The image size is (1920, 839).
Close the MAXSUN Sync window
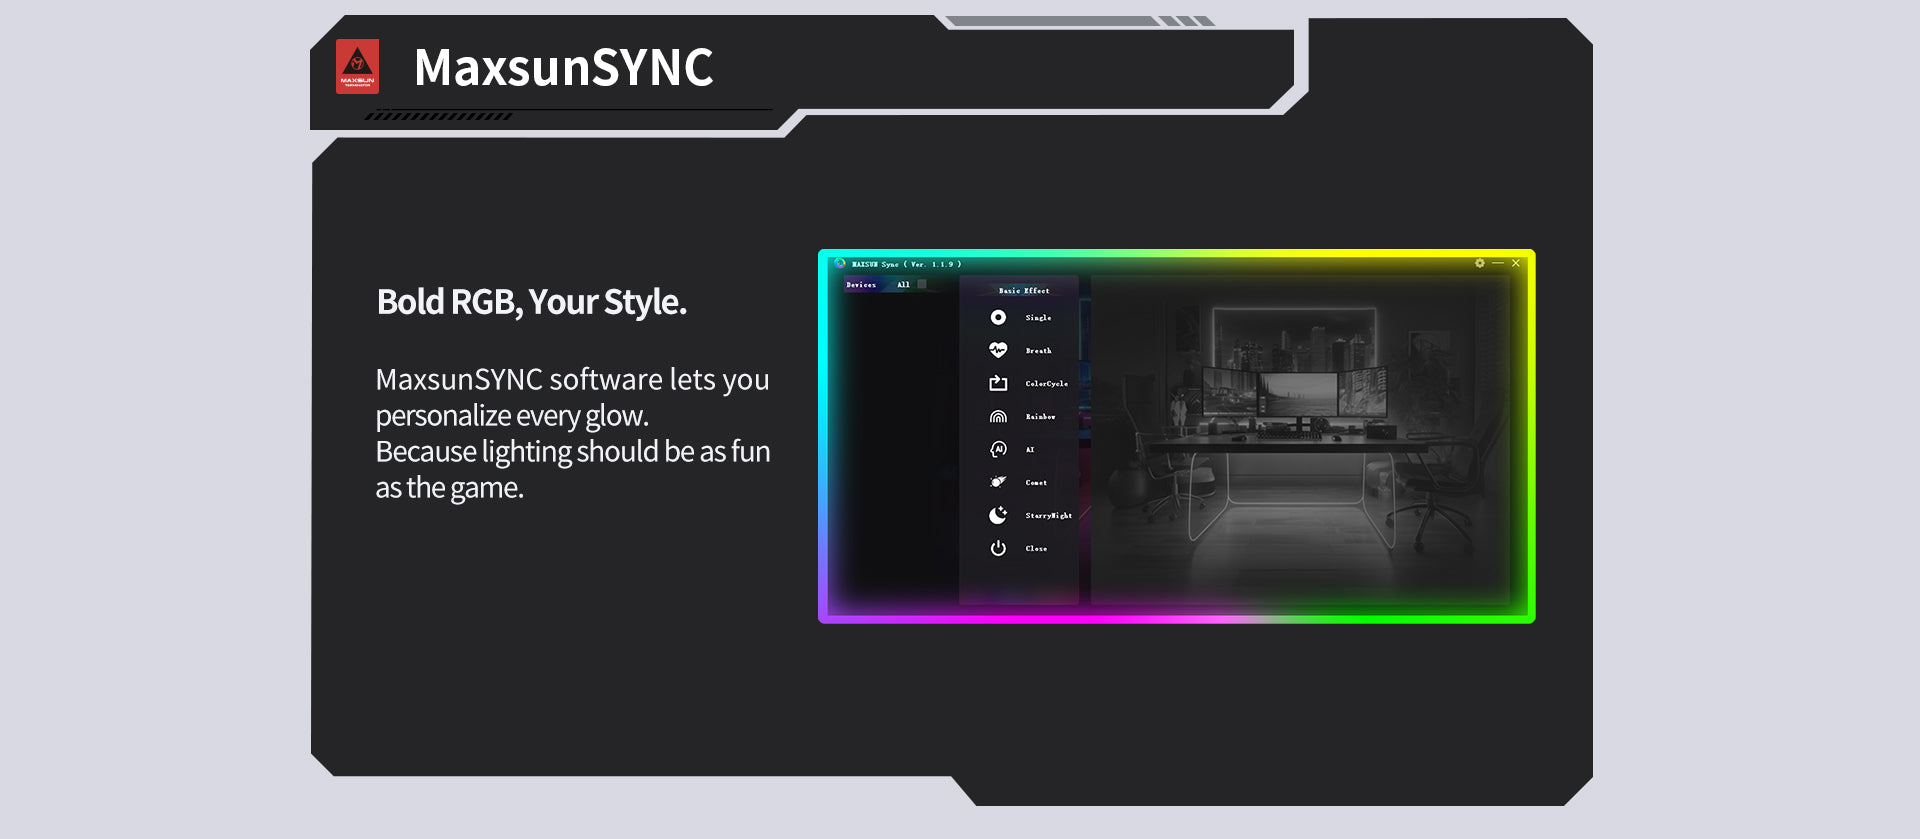coord(1516,263)
